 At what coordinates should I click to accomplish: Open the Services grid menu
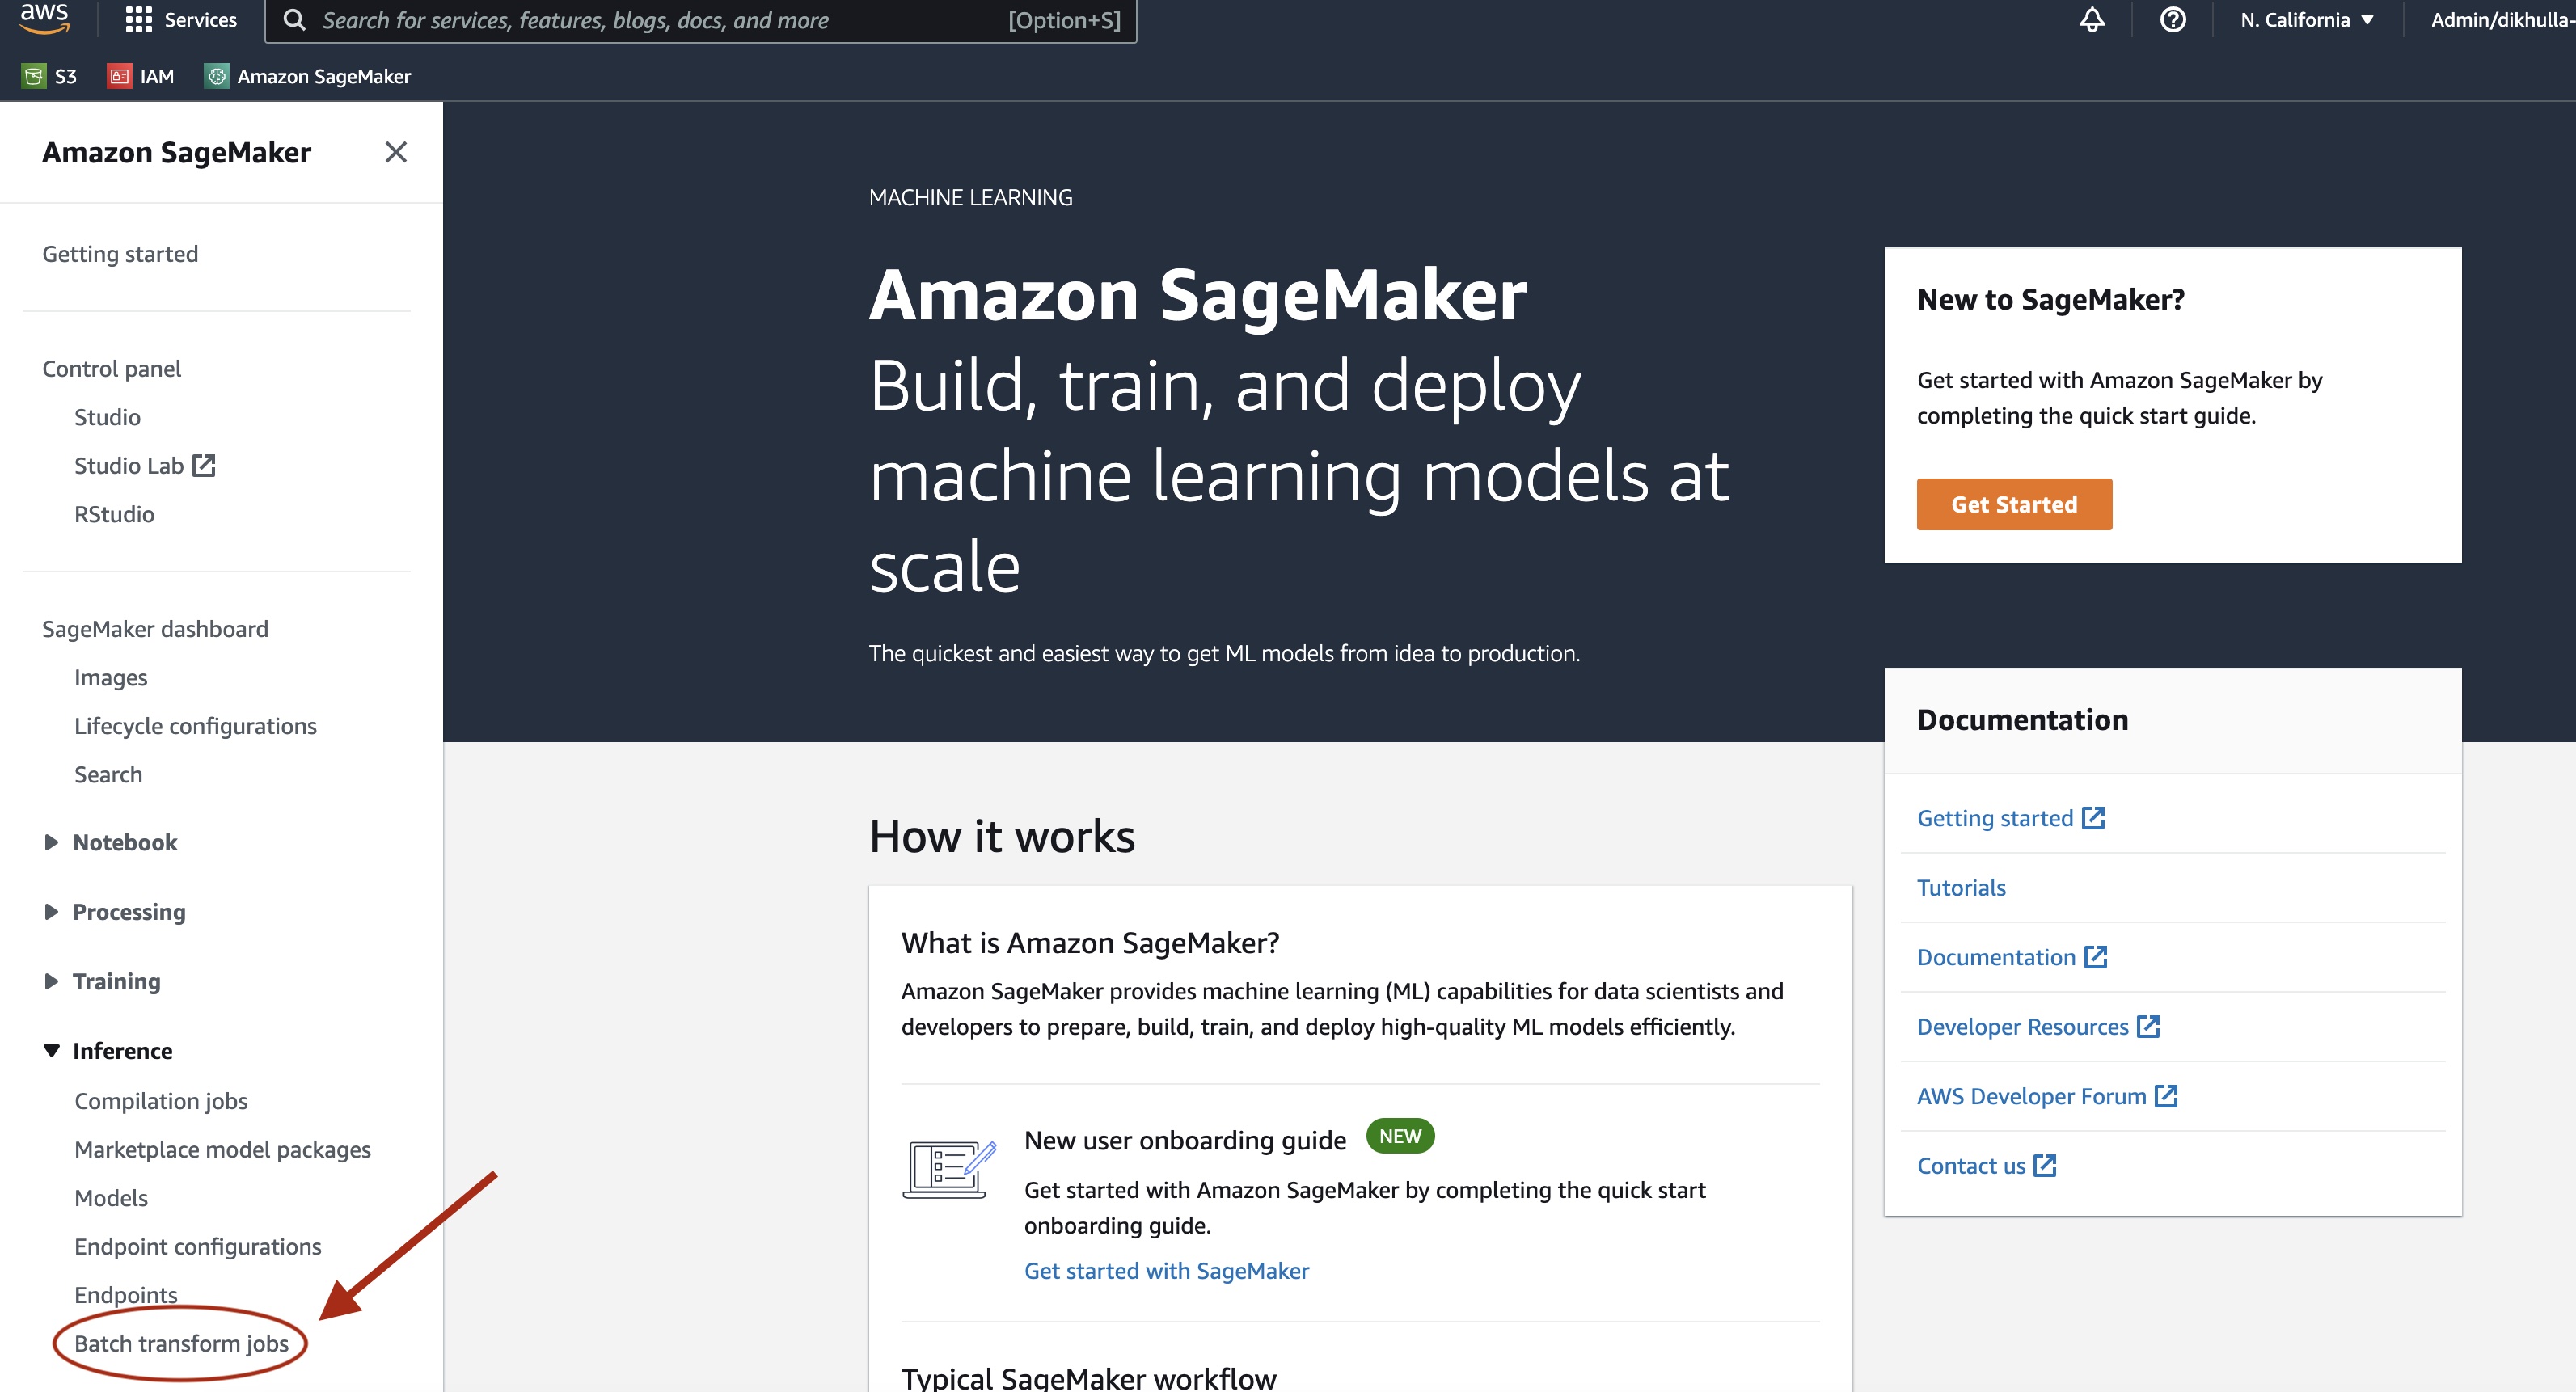point(181,20)
